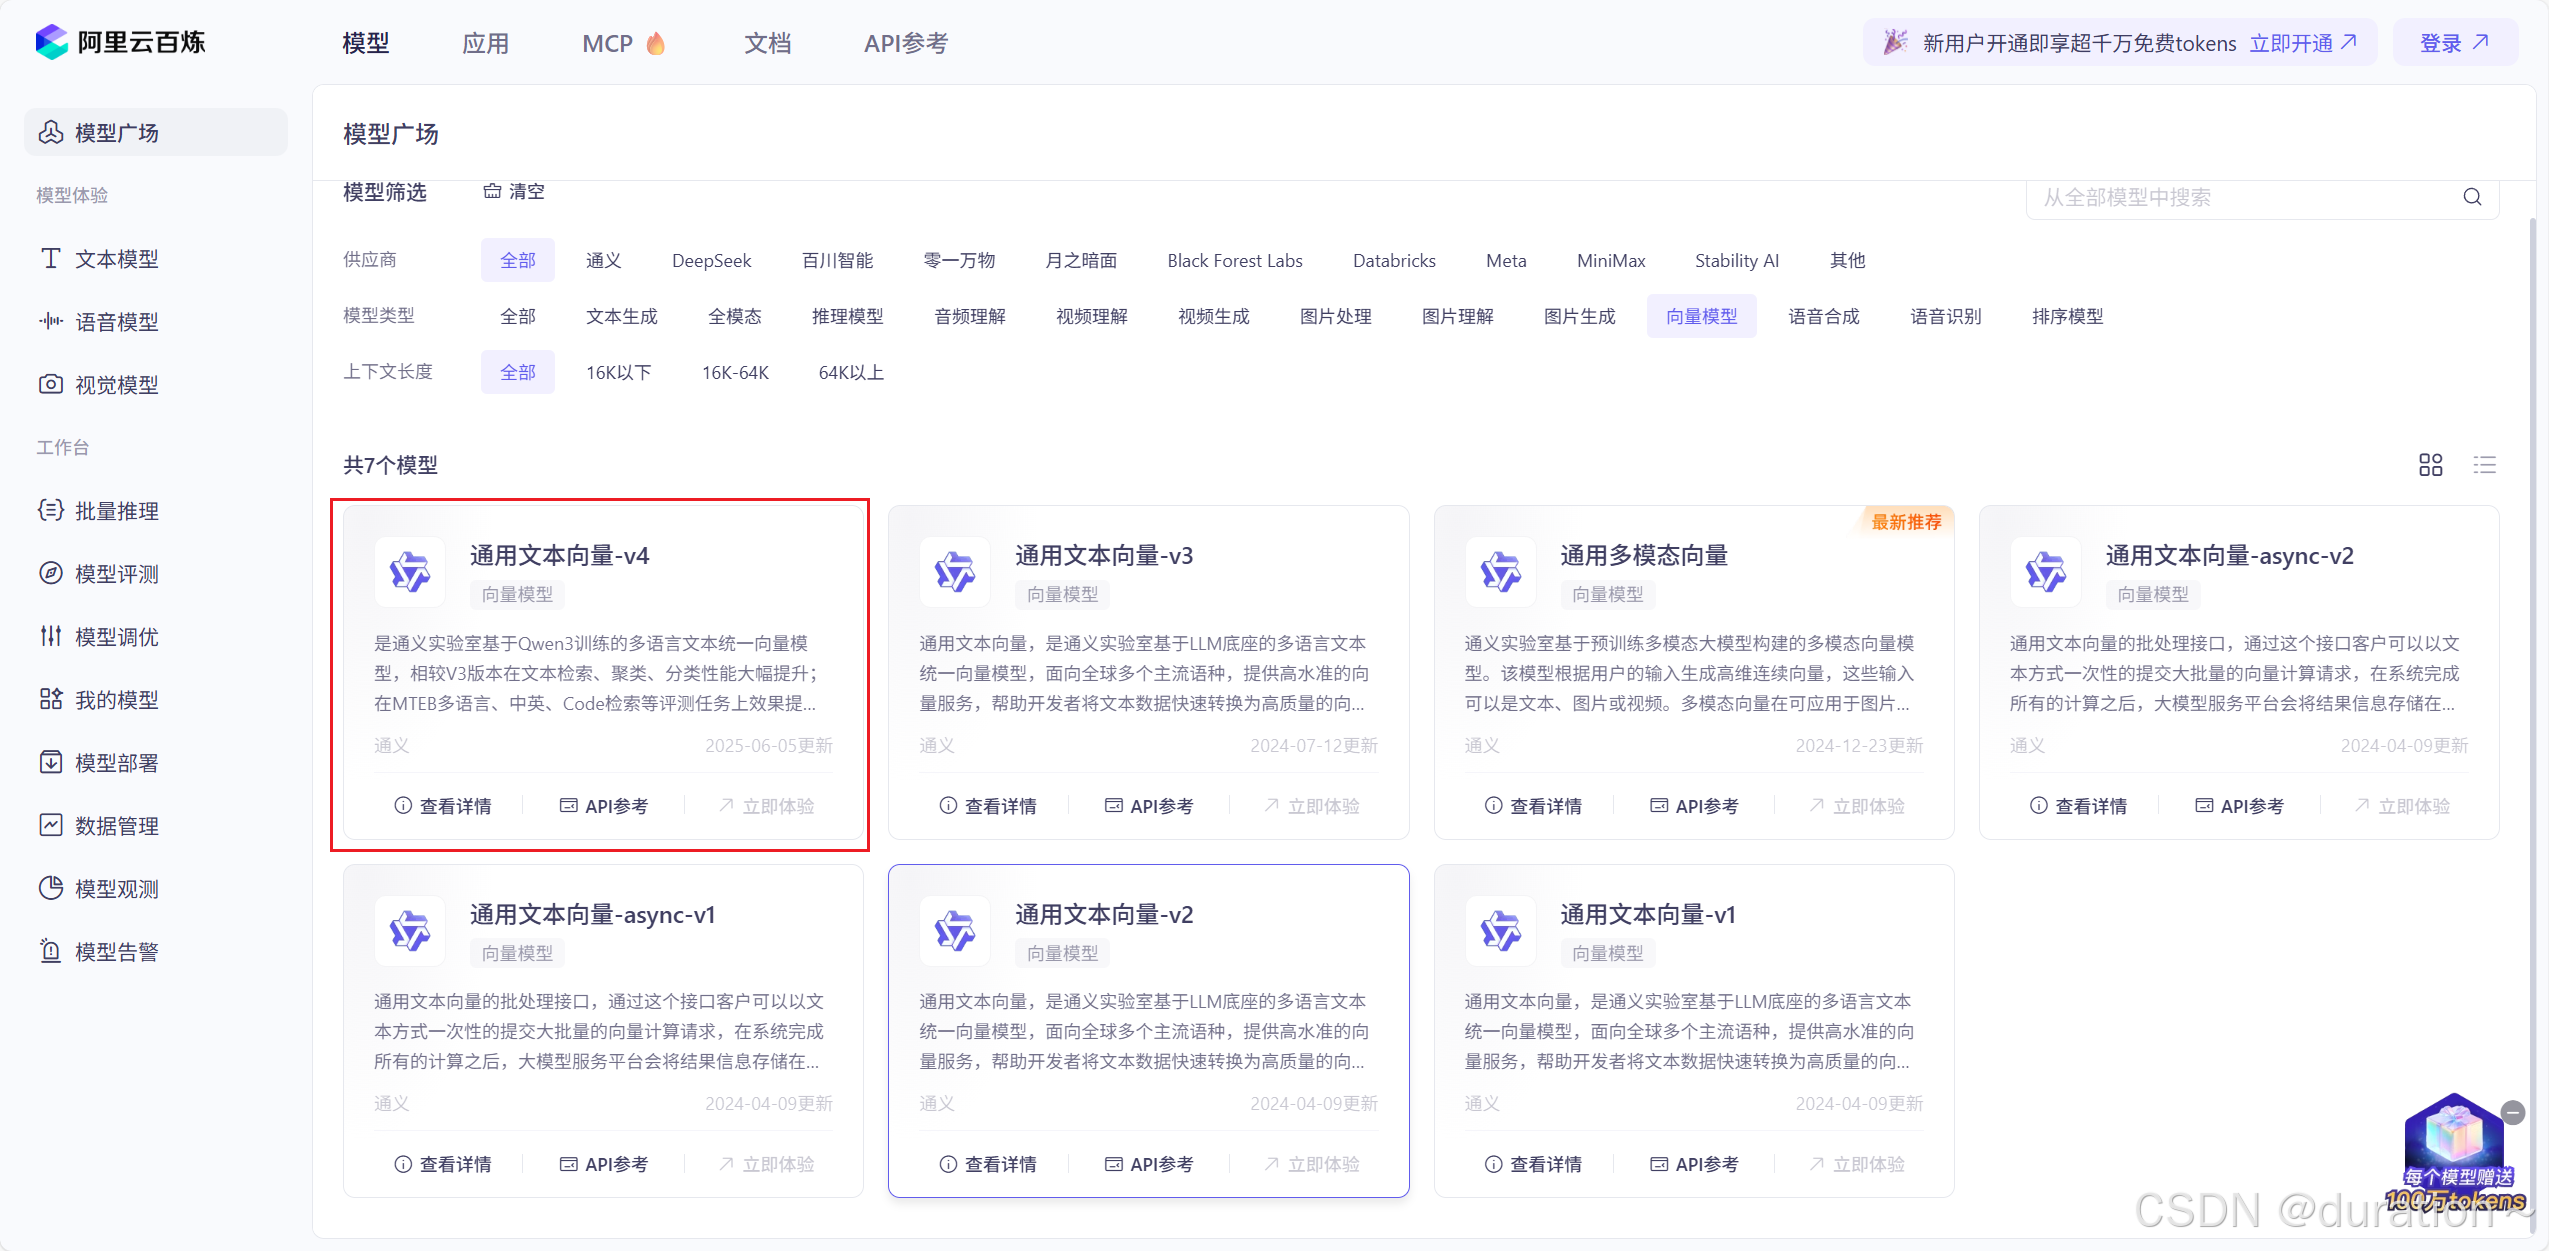Select context length 16K以下
Viewport: 2549px width, 1251px height.
(x=619, y=372)
